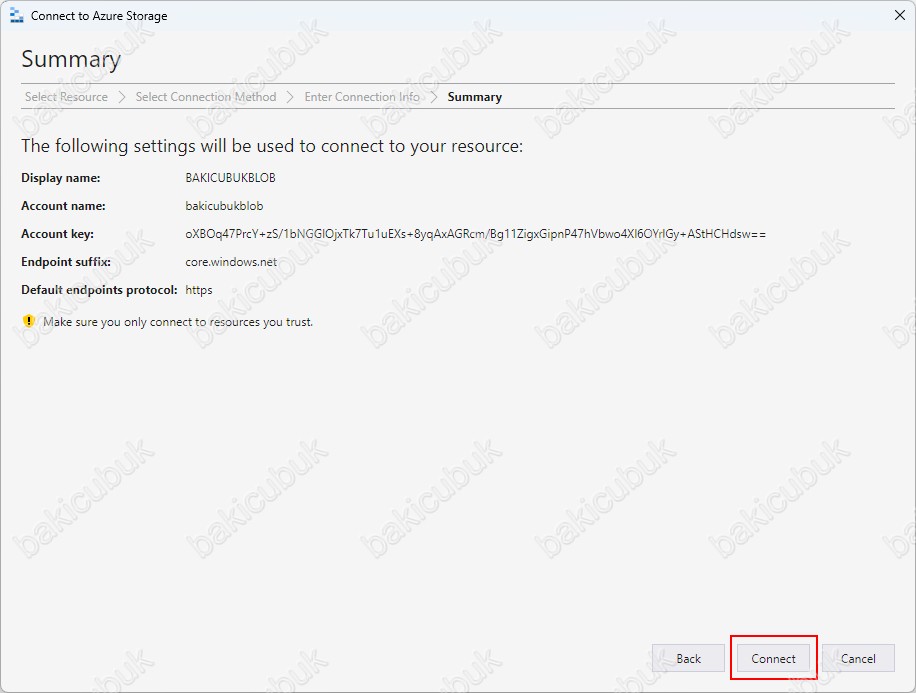Click the yellow warning shield icon
The image size is (916, 693).
point(29,321)
